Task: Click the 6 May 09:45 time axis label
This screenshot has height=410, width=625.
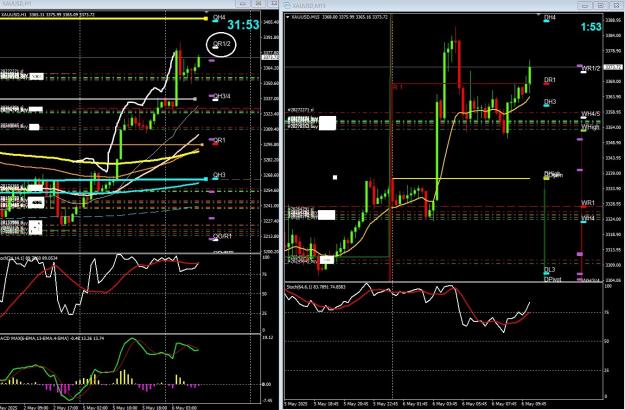Action: 532,403
